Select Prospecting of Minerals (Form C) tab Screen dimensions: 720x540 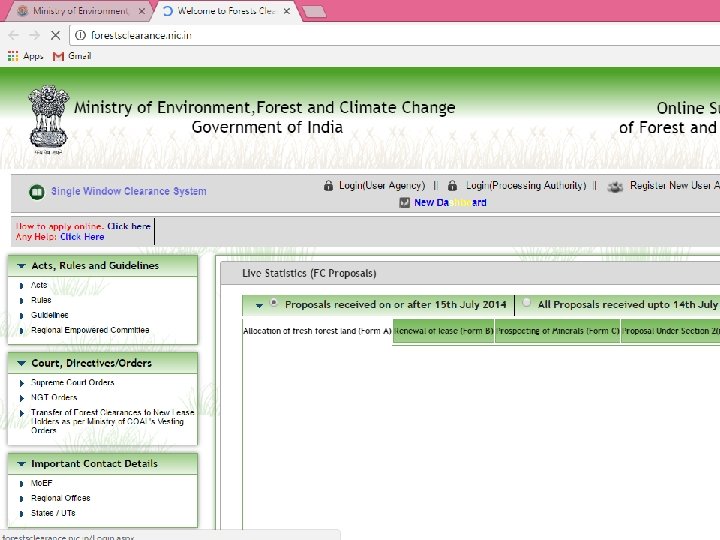click(x=558, y=331)
